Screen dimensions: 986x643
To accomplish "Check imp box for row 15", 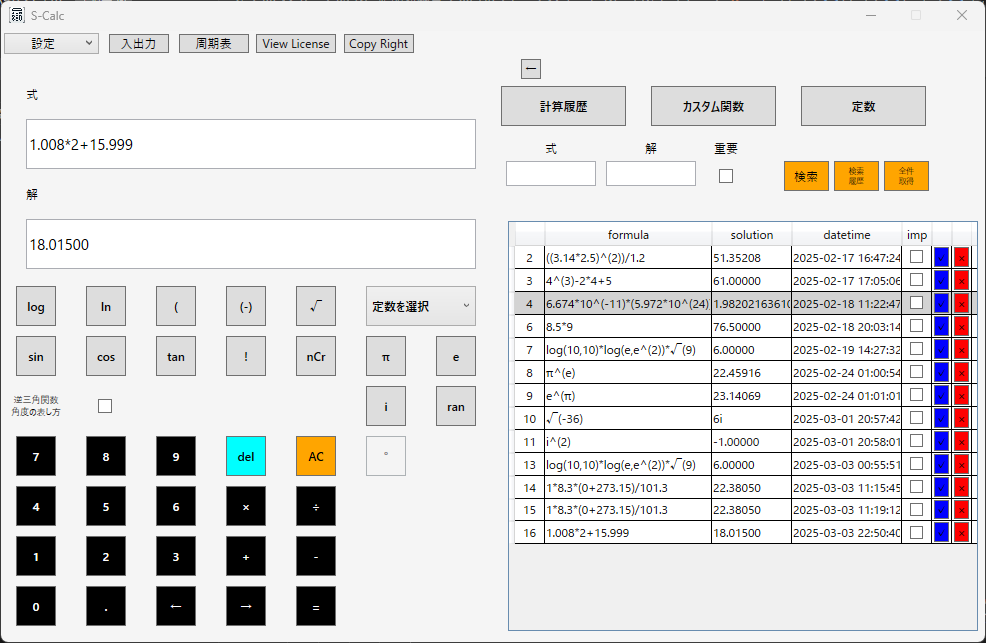I will point(917,509).
